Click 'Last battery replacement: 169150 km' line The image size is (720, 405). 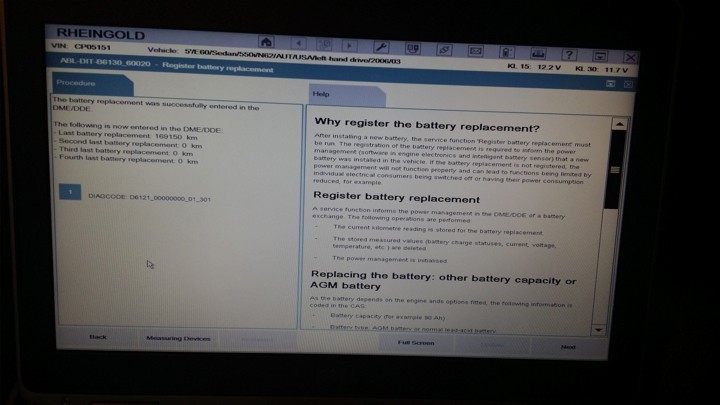[x=128, y=135]
